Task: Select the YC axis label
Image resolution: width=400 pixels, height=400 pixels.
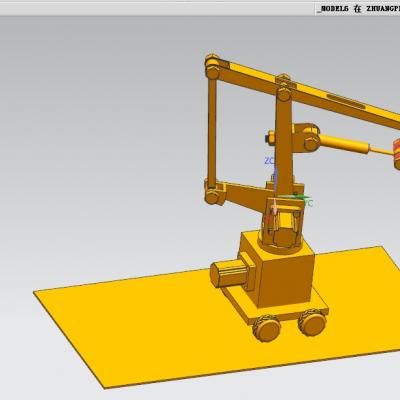Action: tap(308, 202)
